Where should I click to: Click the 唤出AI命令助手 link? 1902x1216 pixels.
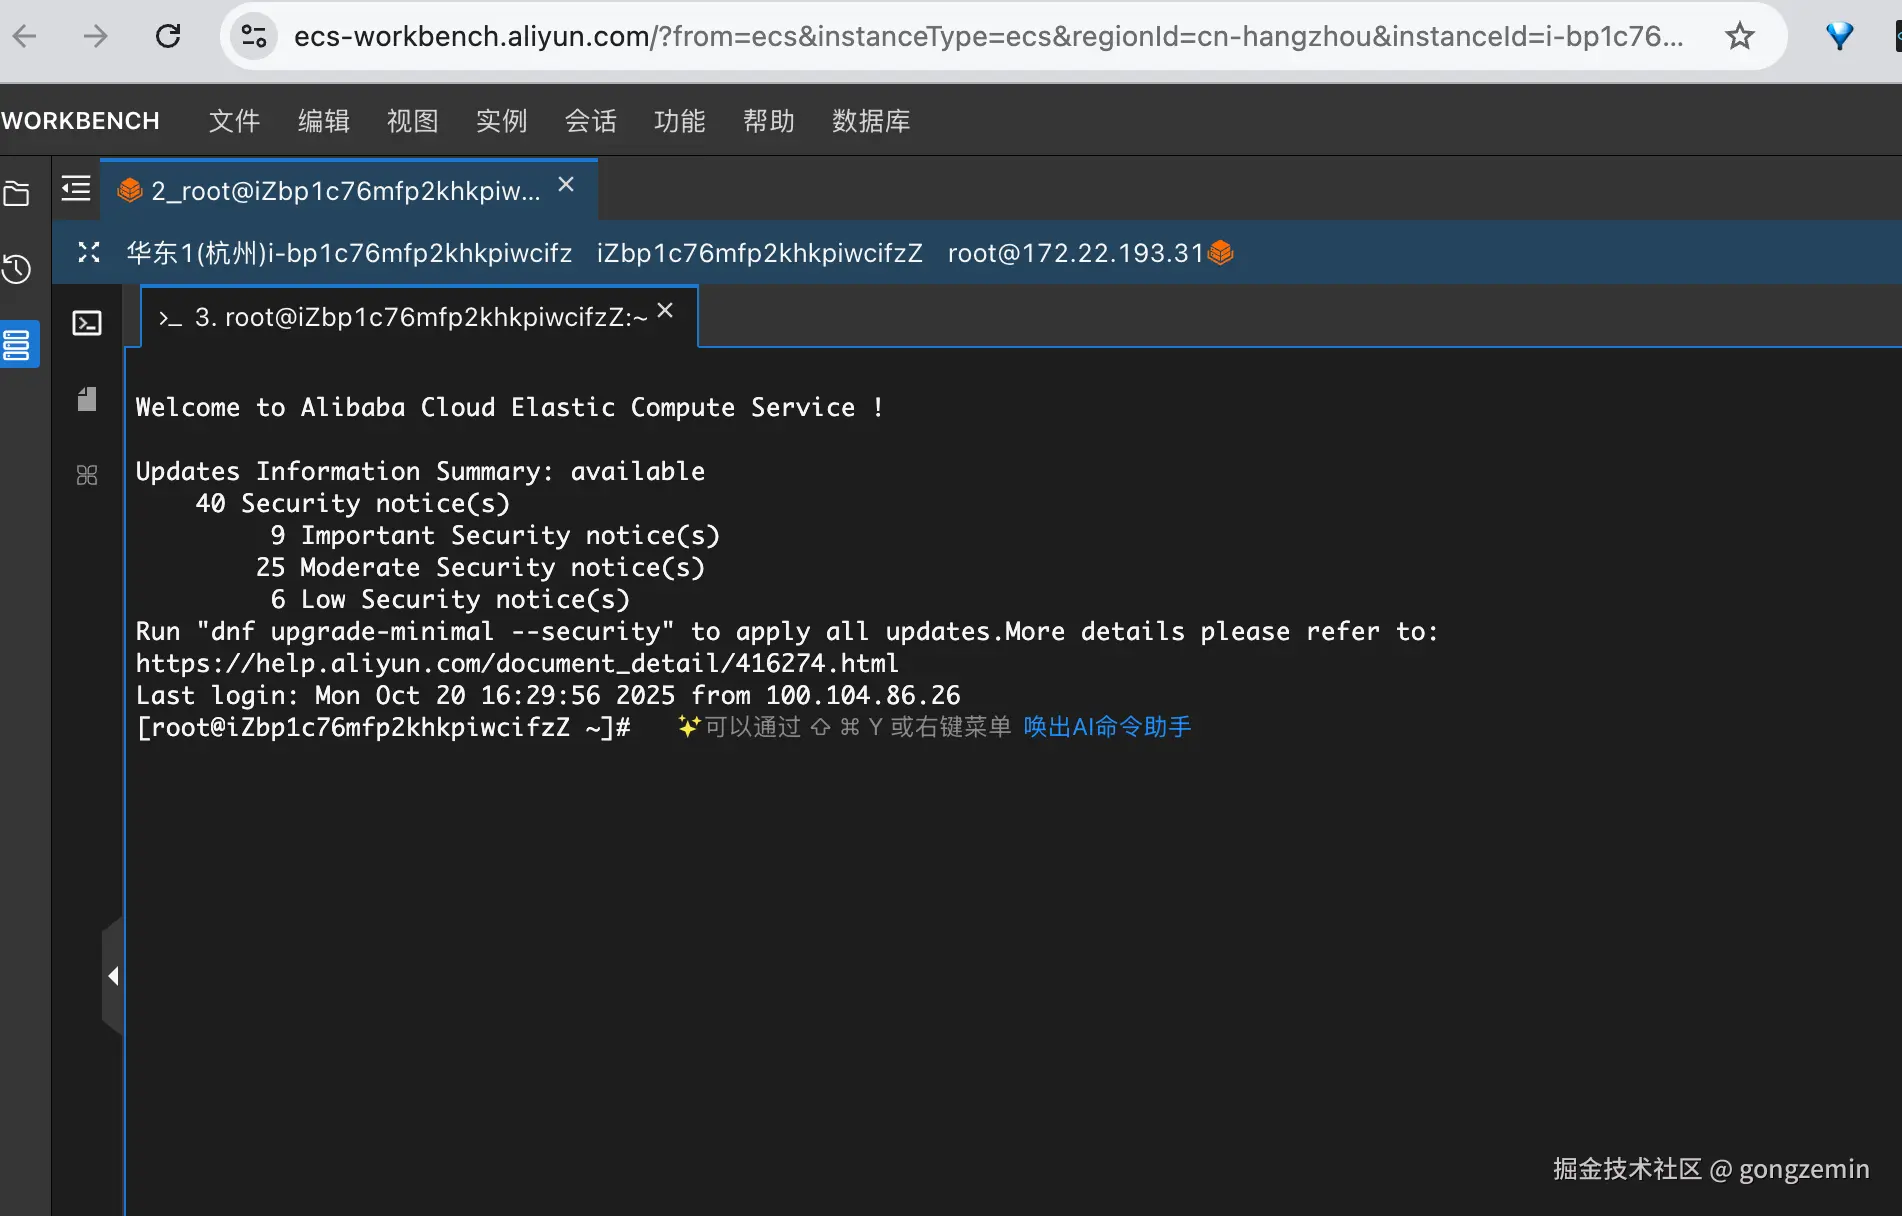[1107, 727]
